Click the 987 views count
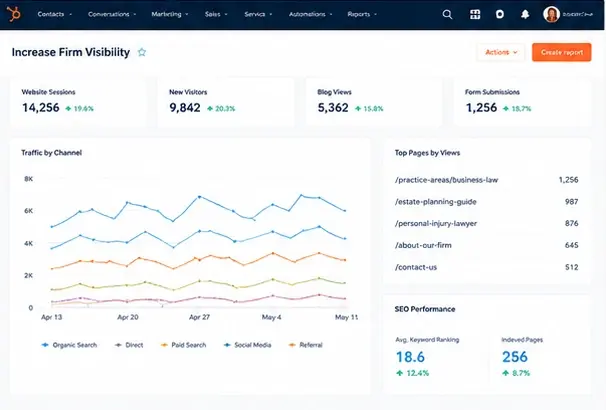Screen dimensions: 606x410 pyautogui.click(x=571, y=202)
